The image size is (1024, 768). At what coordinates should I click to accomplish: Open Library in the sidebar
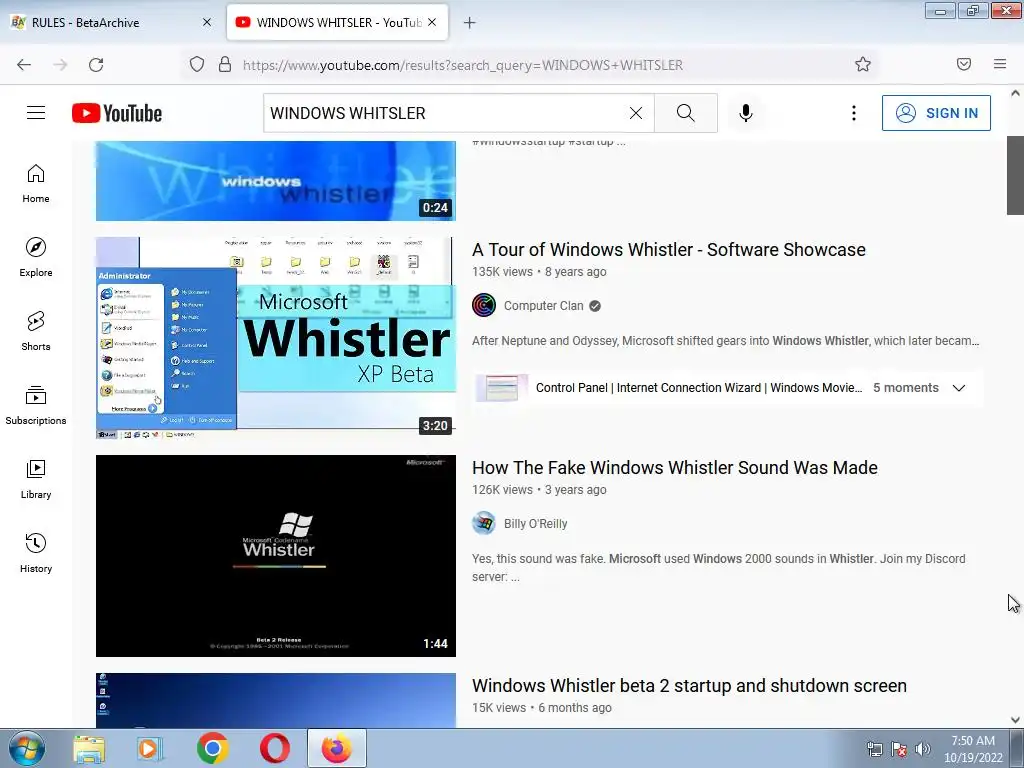tap(36, 480)
